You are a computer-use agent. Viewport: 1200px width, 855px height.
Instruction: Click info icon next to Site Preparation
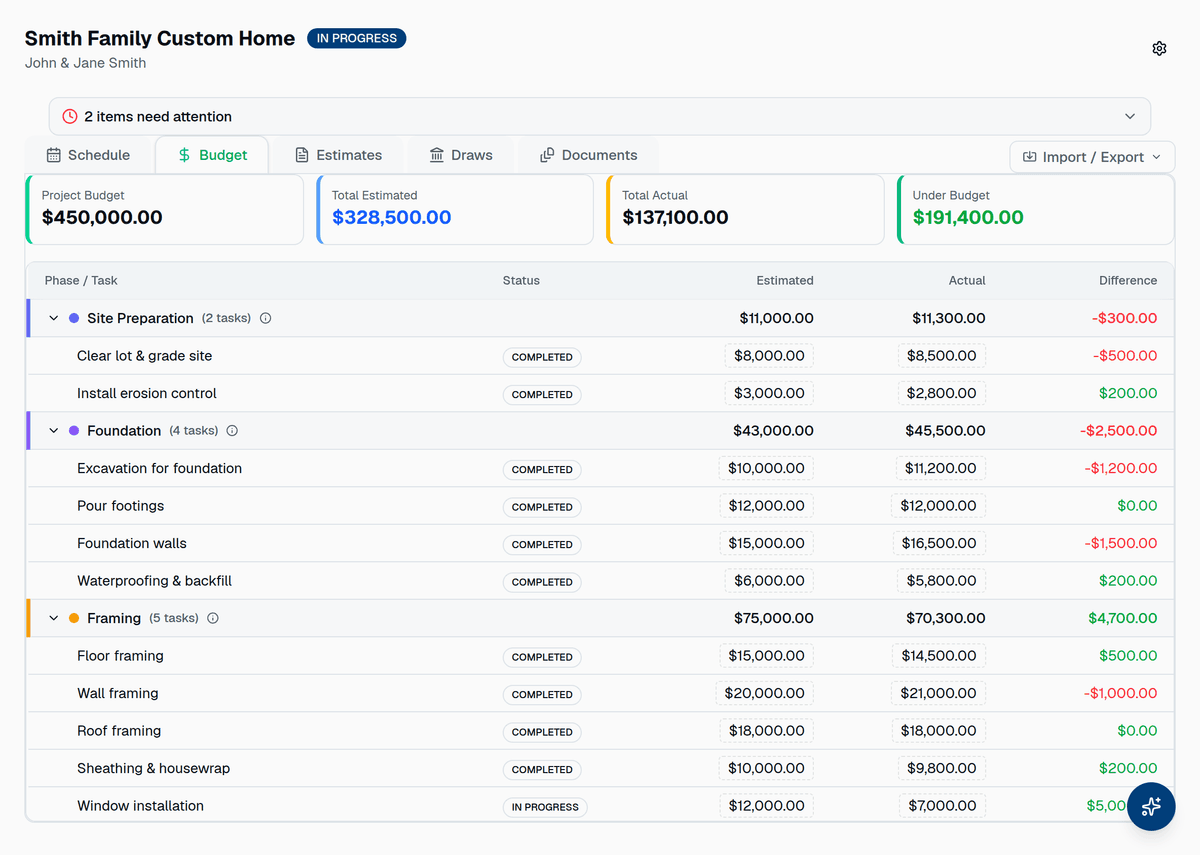[266, 318]
